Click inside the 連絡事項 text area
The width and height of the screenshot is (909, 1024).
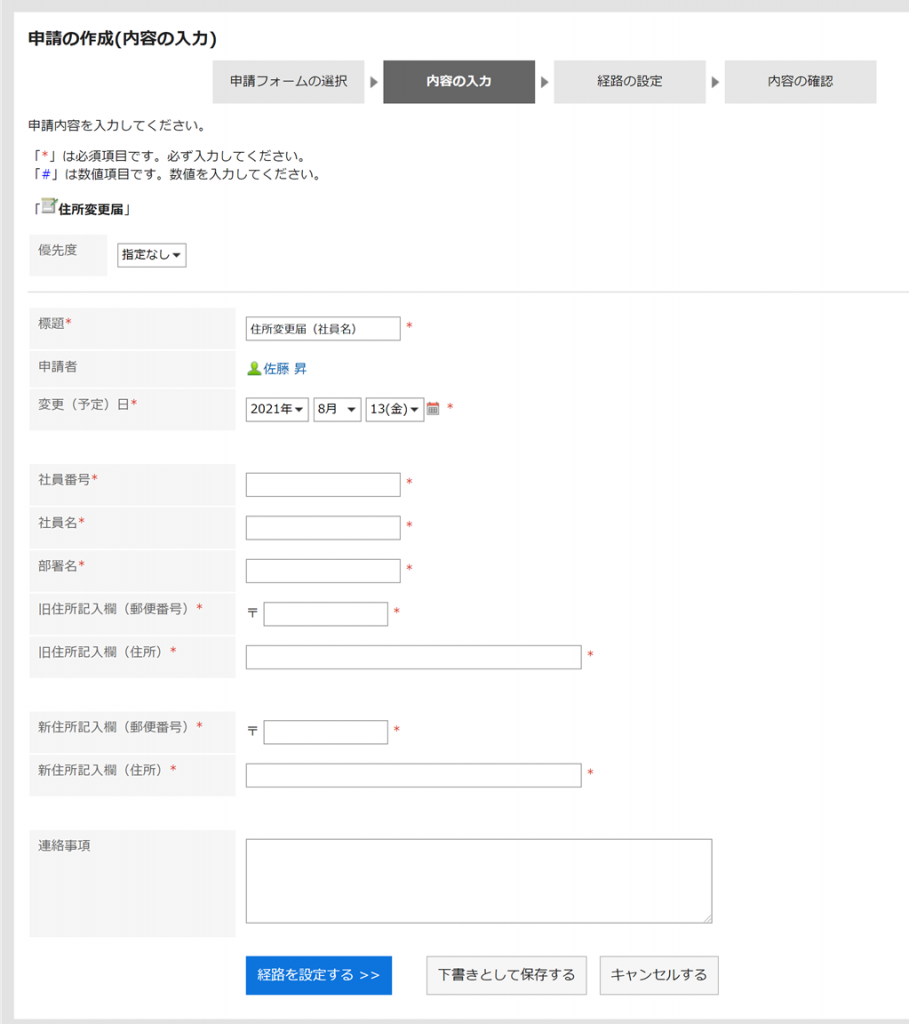click(479, 881)
